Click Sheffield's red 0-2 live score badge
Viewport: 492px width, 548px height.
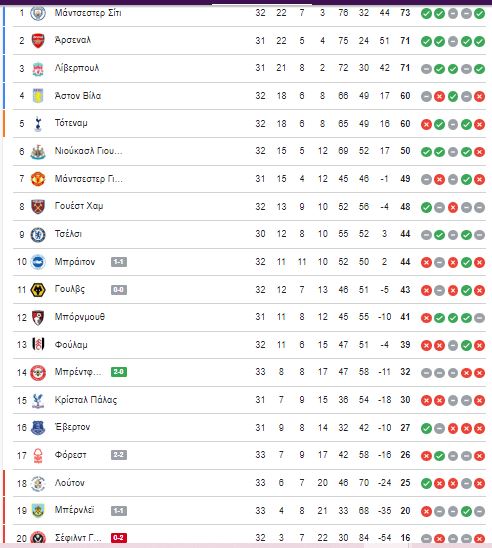point(119,538)
